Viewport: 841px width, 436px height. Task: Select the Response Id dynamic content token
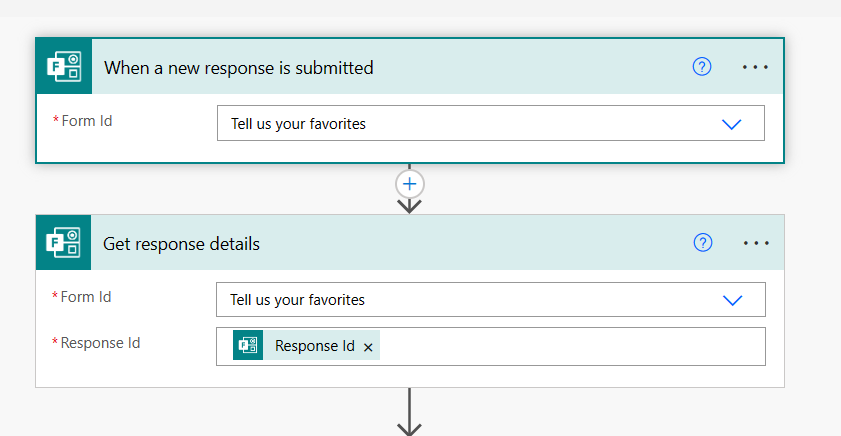tap(314, 346)
